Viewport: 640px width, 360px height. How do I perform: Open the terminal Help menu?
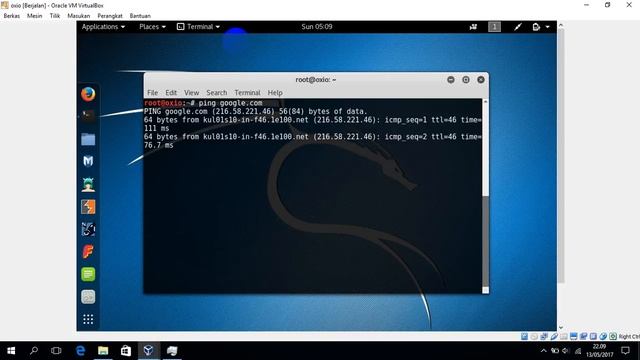pos(275,93)
